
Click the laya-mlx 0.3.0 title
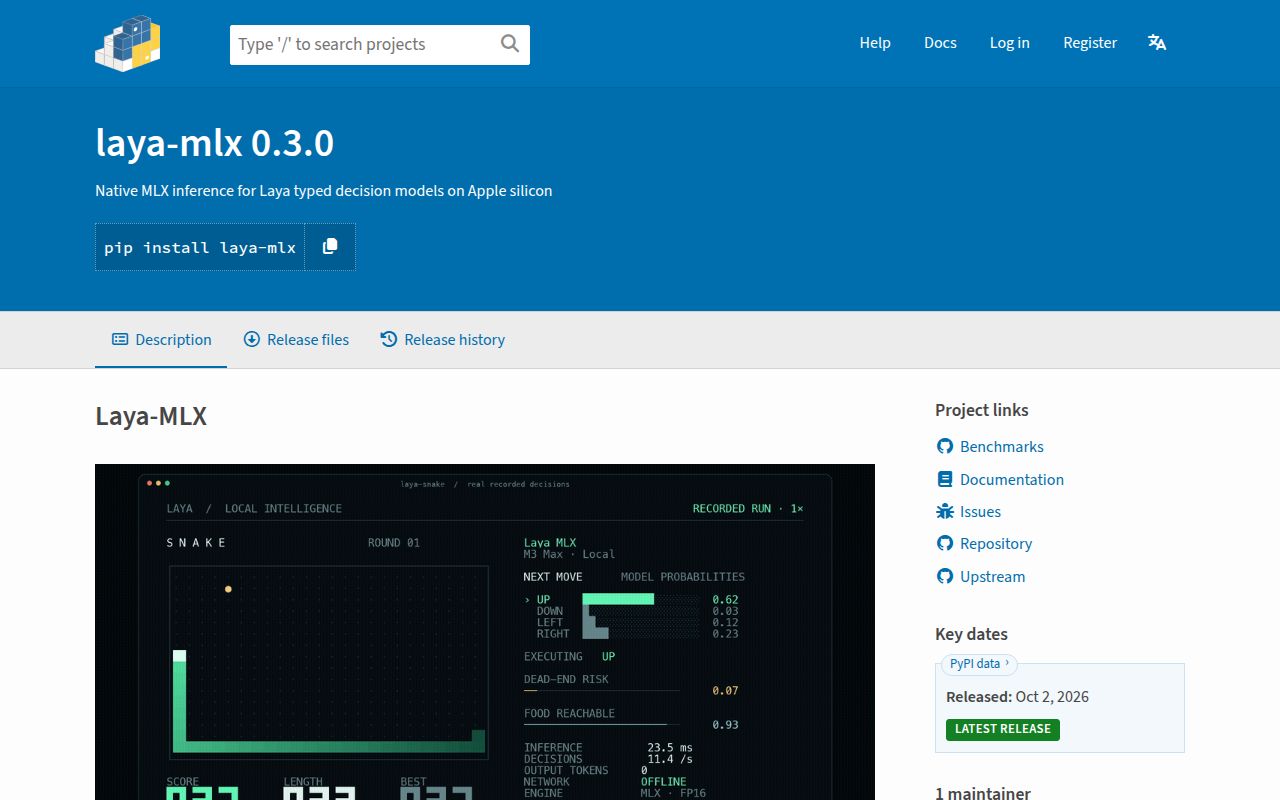(x=215, y=143)
